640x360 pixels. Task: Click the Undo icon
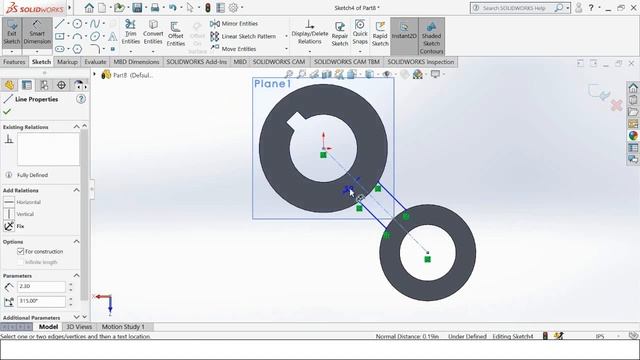pos(173,8)
